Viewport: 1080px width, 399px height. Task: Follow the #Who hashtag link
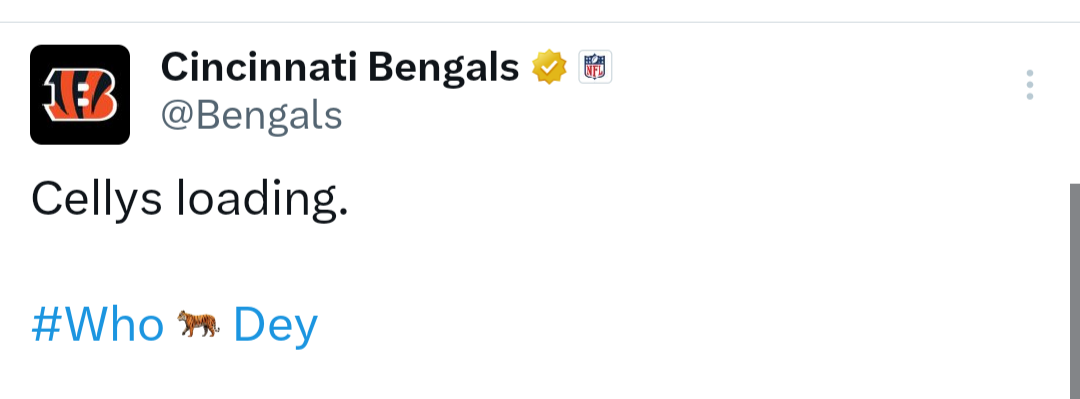coord(97,324)
